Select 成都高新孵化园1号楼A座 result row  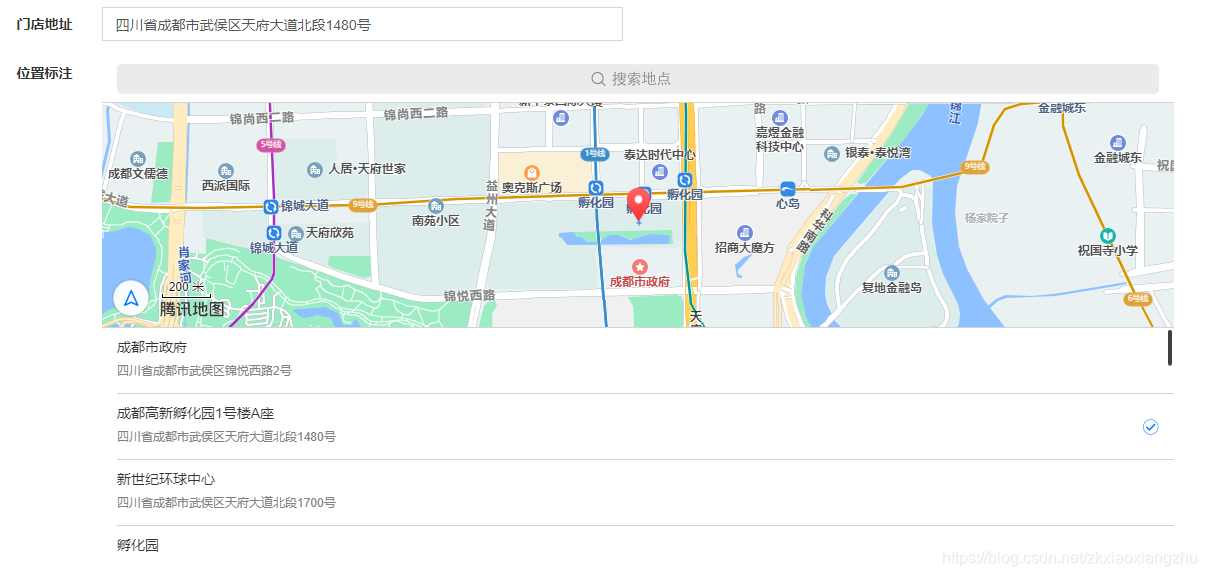tap(638, 427)
